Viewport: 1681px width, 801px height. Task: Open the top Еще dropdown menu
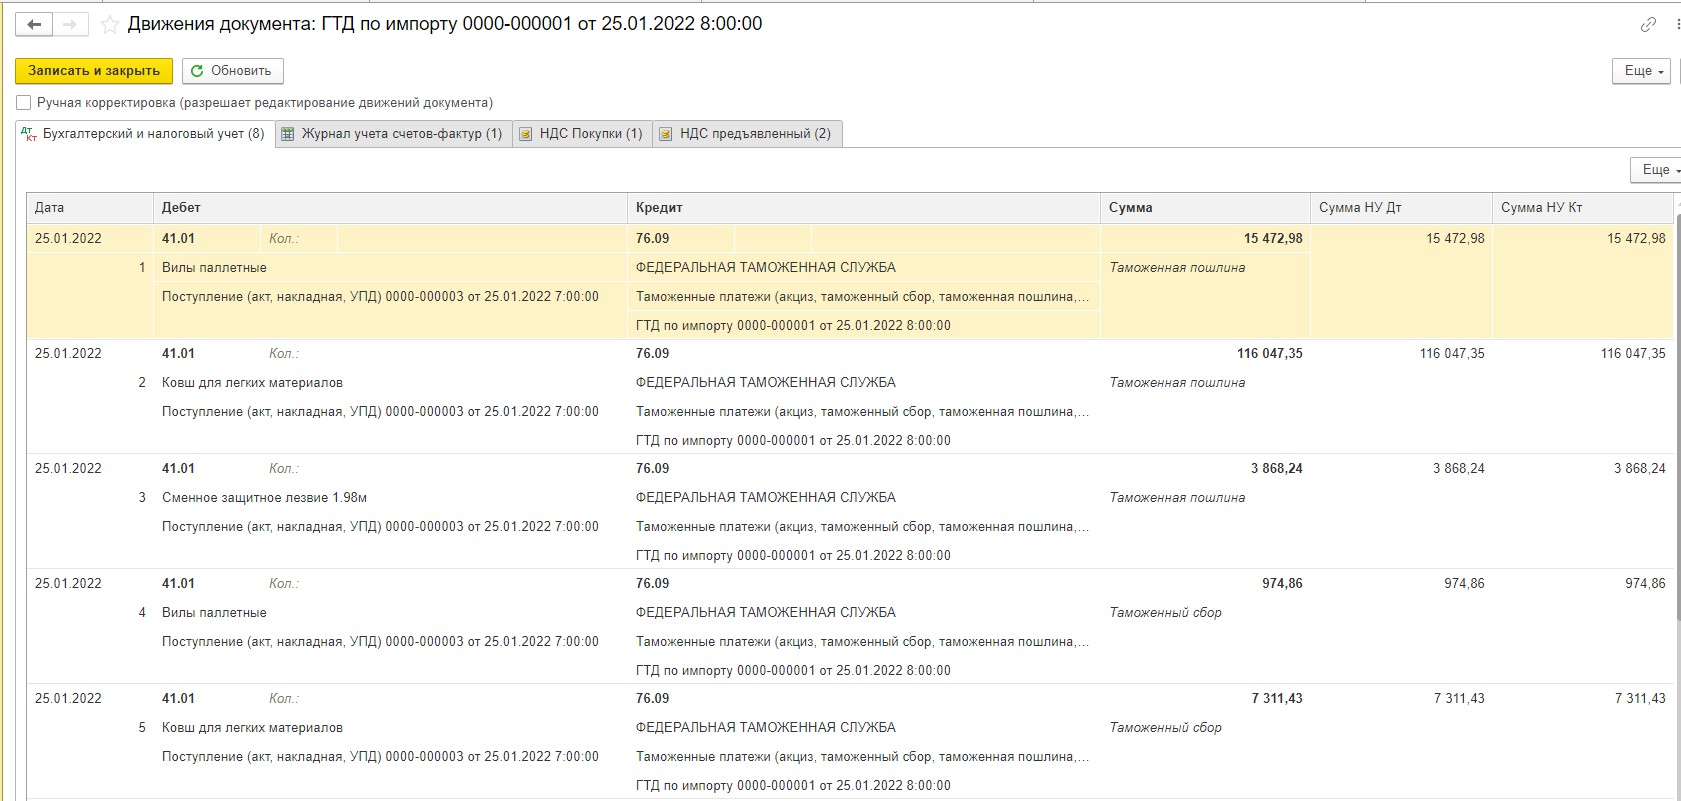point(1641,71)
